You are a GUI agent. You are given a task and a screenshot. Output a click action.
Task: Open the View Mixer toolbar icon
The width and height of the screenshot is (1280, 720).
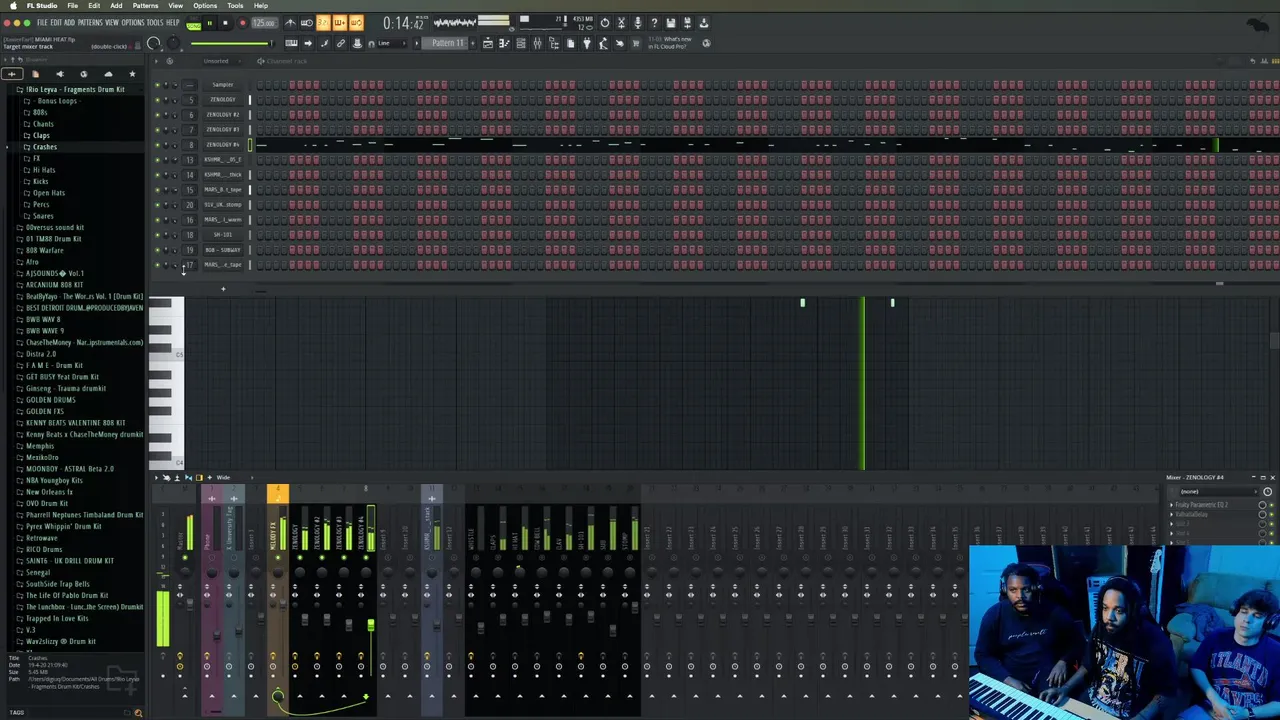(537, 43)
